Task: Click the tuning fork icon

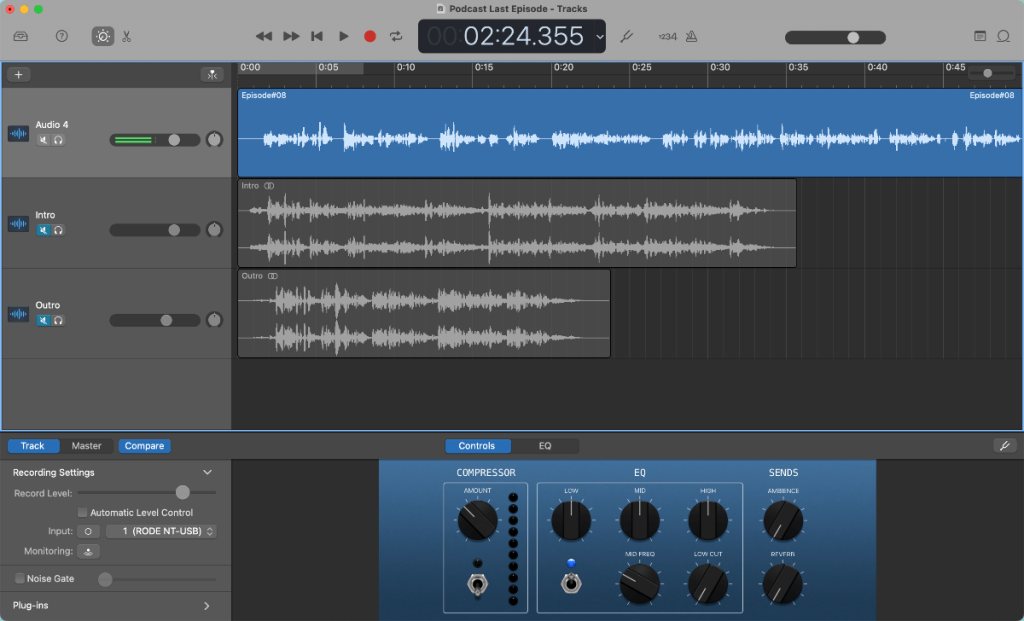Action: (x=626, y=36)
